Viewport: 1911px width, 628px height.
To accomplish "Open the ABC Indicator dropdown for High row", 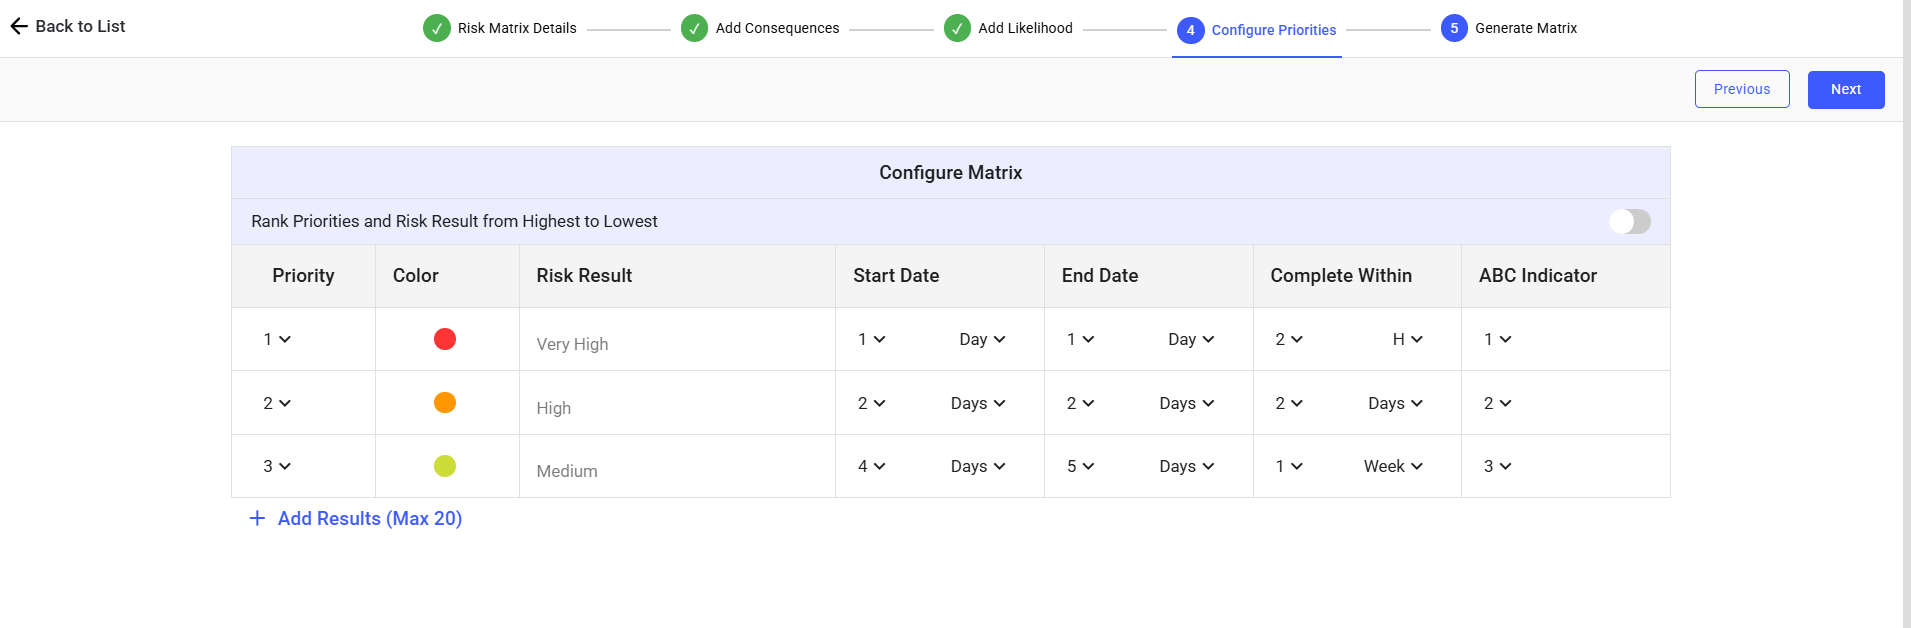I will point(1497,403).
